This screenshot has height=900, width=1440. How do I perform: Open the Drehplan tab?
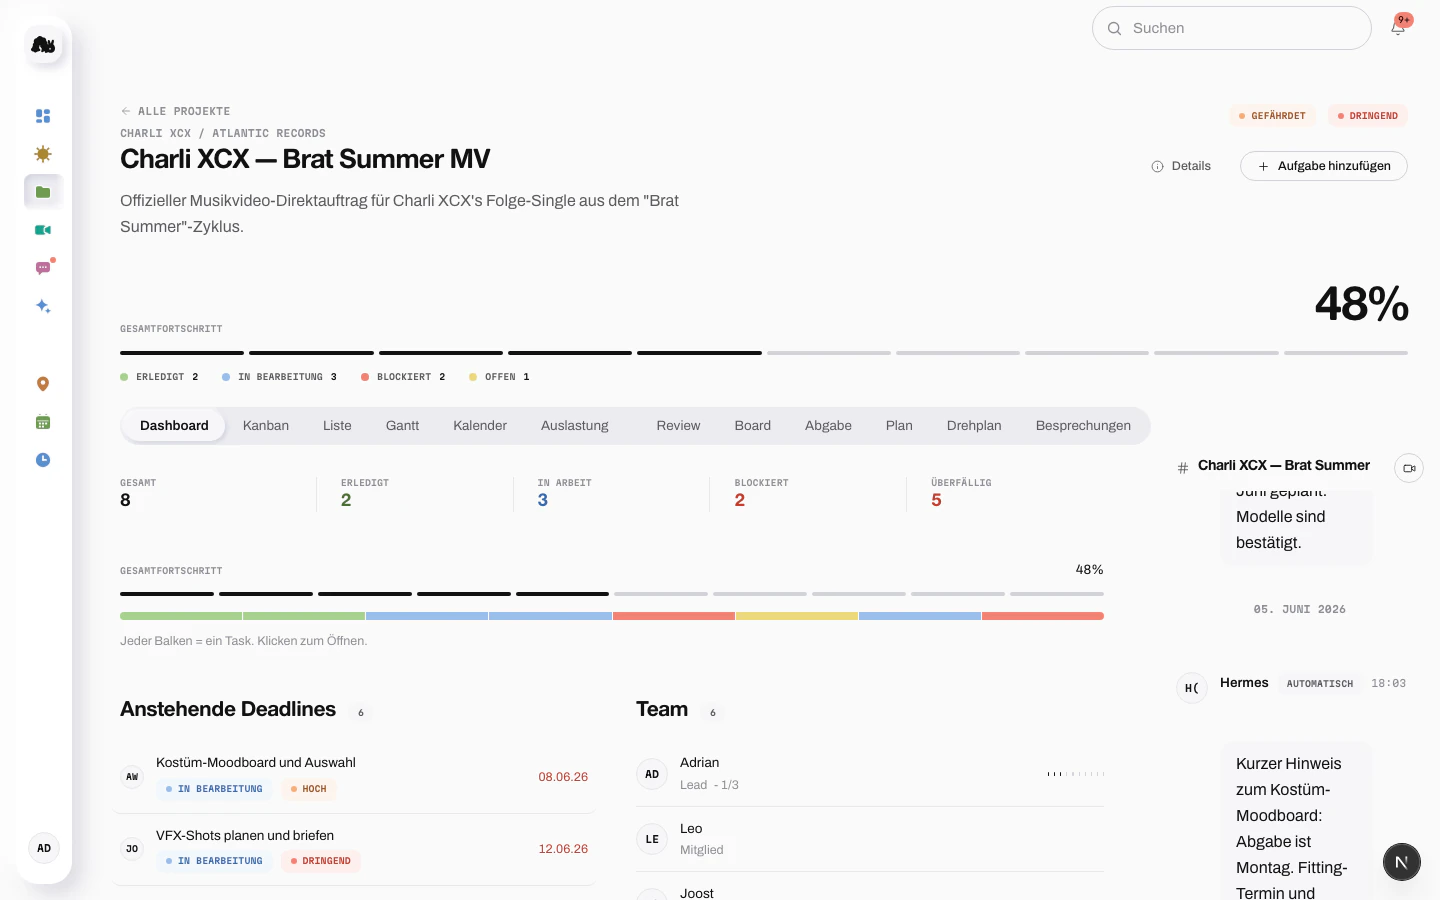974,425
